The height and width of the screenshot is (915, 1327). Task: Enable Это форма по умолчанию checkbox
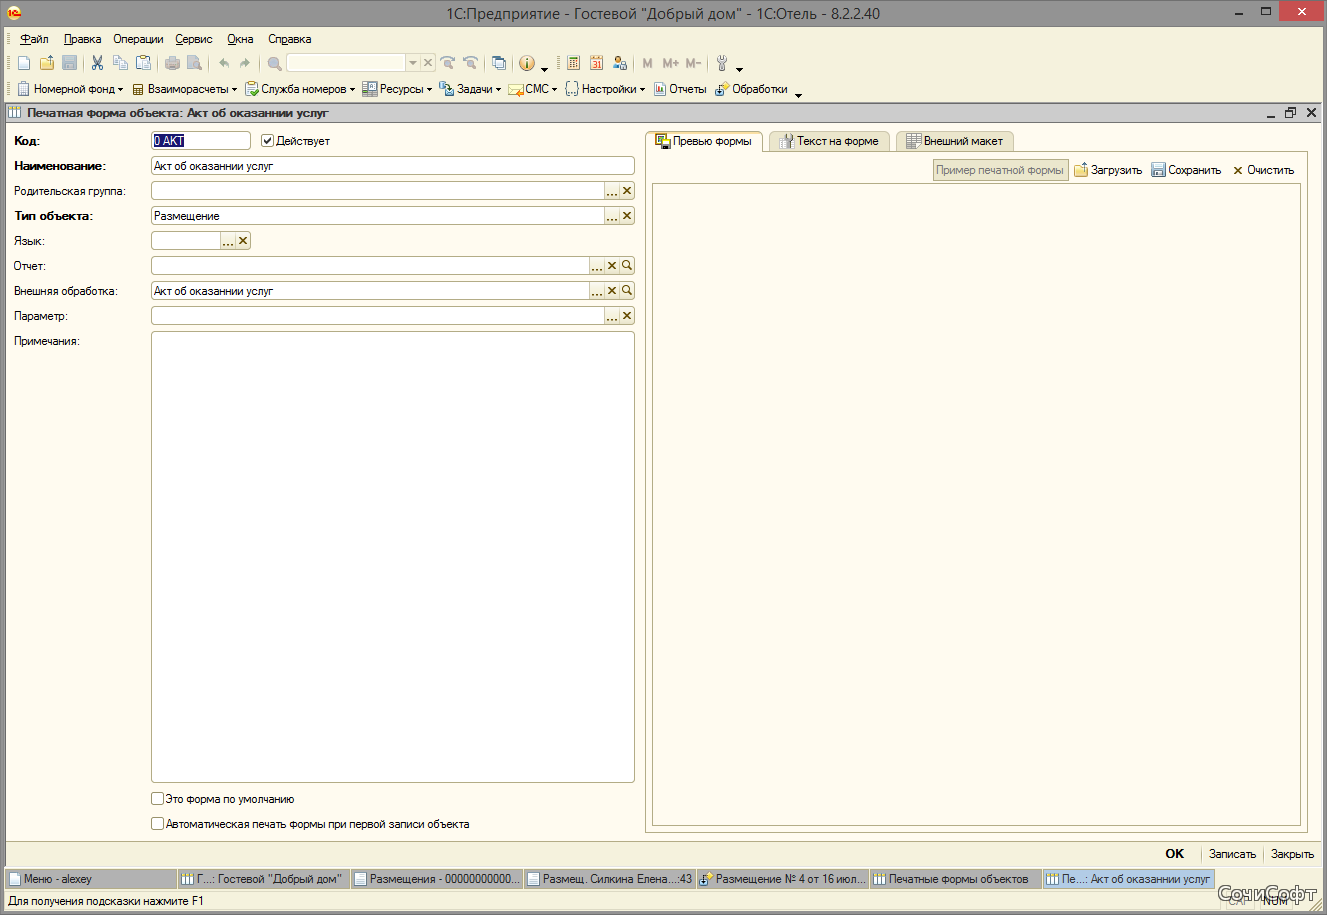pyautogui.click(x=157, y=799)
